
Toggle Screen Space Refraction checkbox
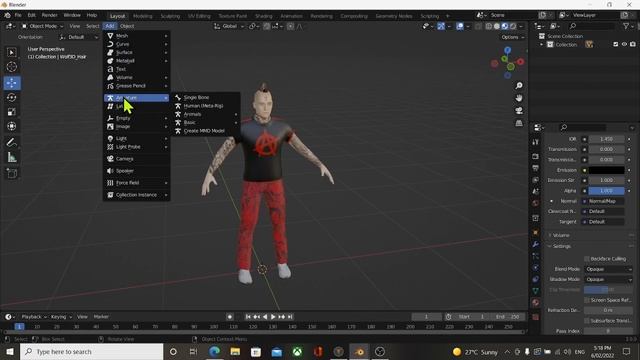click(x=587, y=300)
